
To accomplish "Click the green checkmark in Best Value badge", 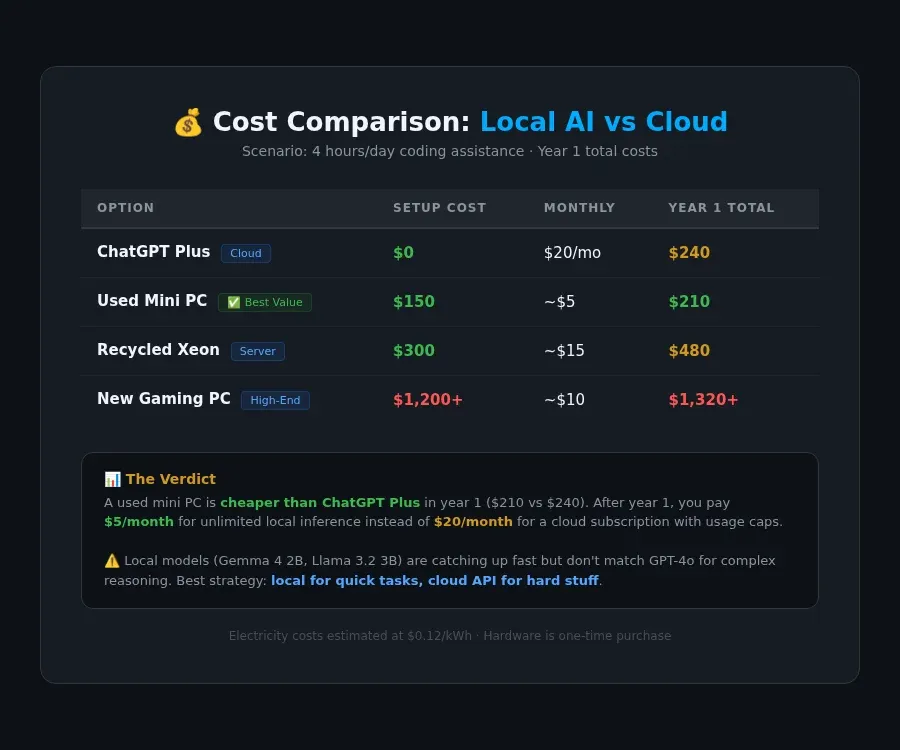I will coord(234,302).
